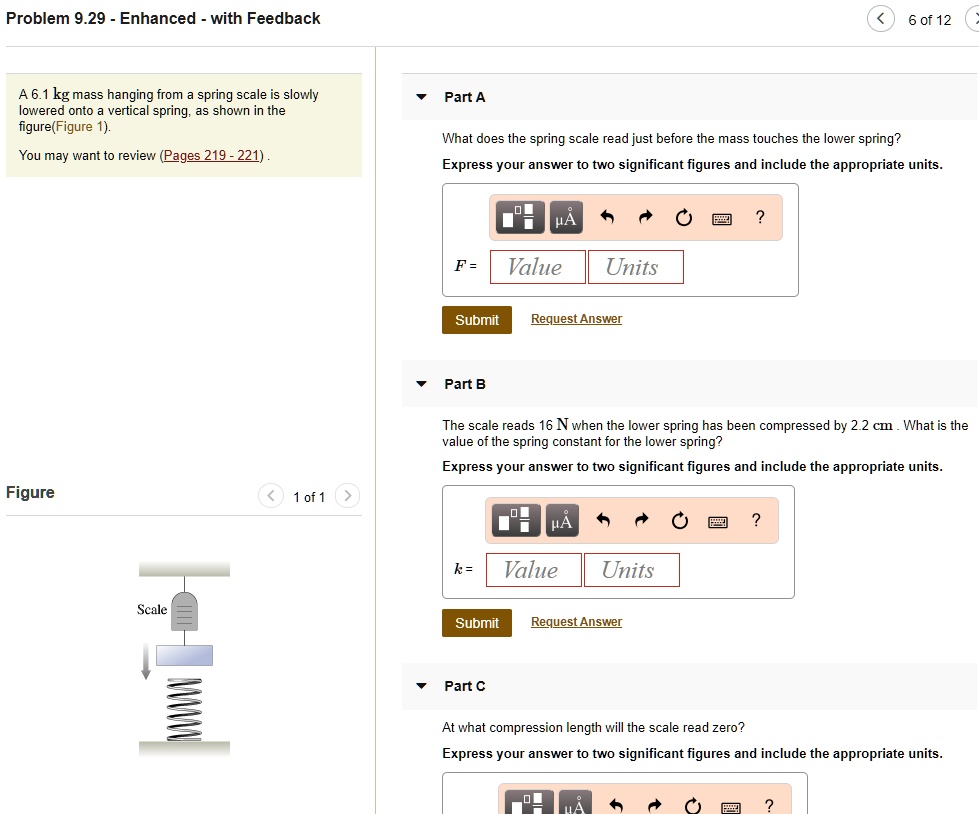The height and width of the screenshot is (814, 979).
Task: Click the help question mark in Part B
Action: pos(756,520)
